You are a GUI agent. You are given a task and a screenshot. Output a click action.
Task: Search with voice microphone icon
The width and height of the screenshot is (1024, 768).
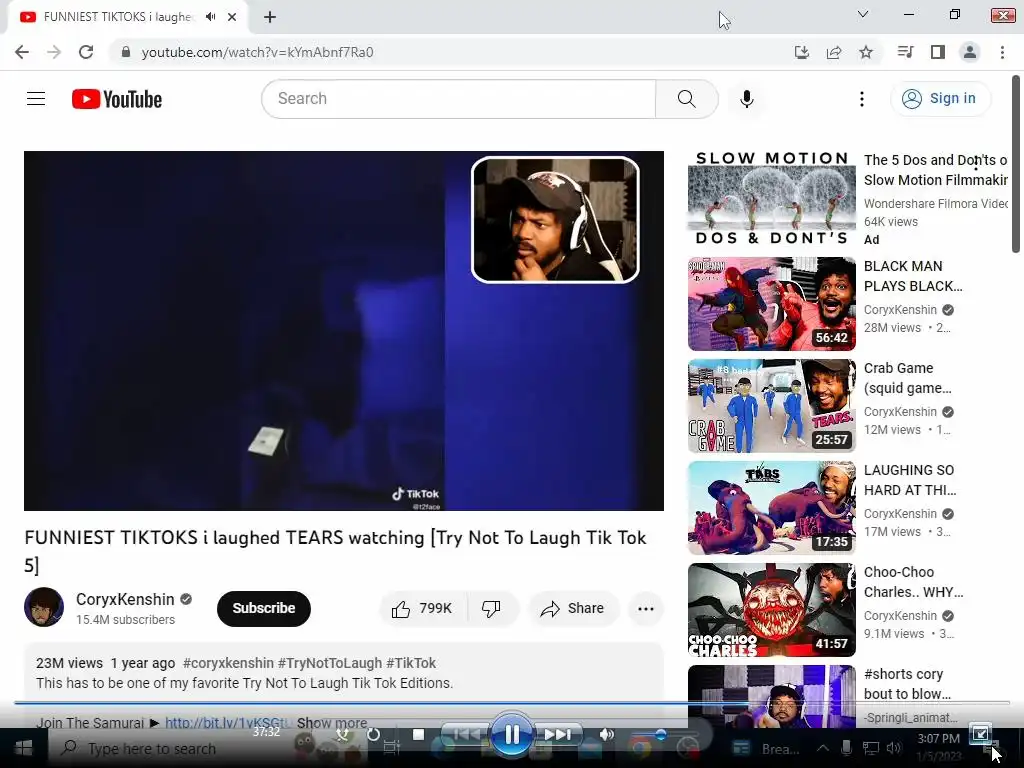coord(746,99)
